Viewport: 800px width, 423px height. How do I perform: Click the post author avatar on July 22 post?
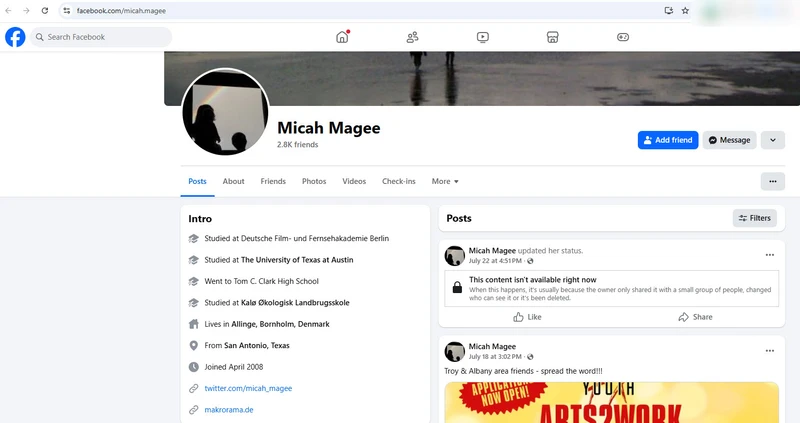click(455, 256)
